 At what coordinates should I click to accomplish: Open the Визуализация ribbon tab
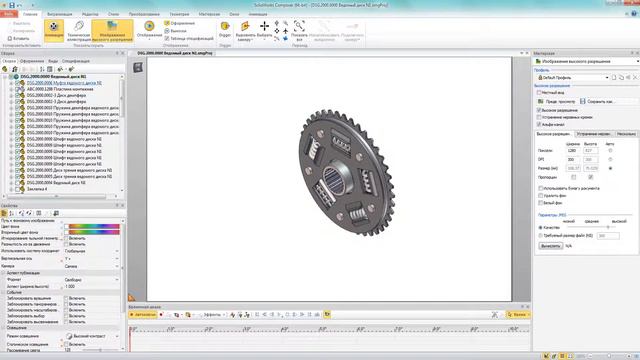pos(60,14)
